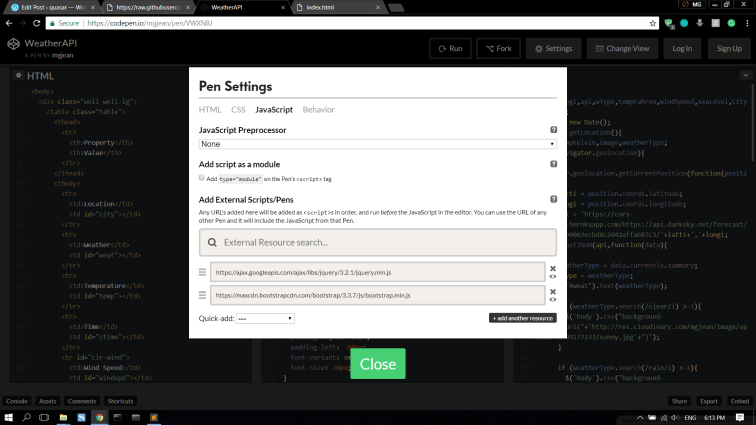Click the green Close button
The height and width of the screenshot is (425, 756).
tap(377, 364)
